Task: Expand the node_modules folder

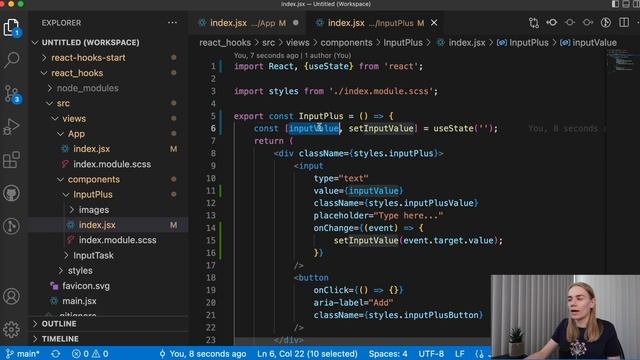Action: [x=87, y=88]
